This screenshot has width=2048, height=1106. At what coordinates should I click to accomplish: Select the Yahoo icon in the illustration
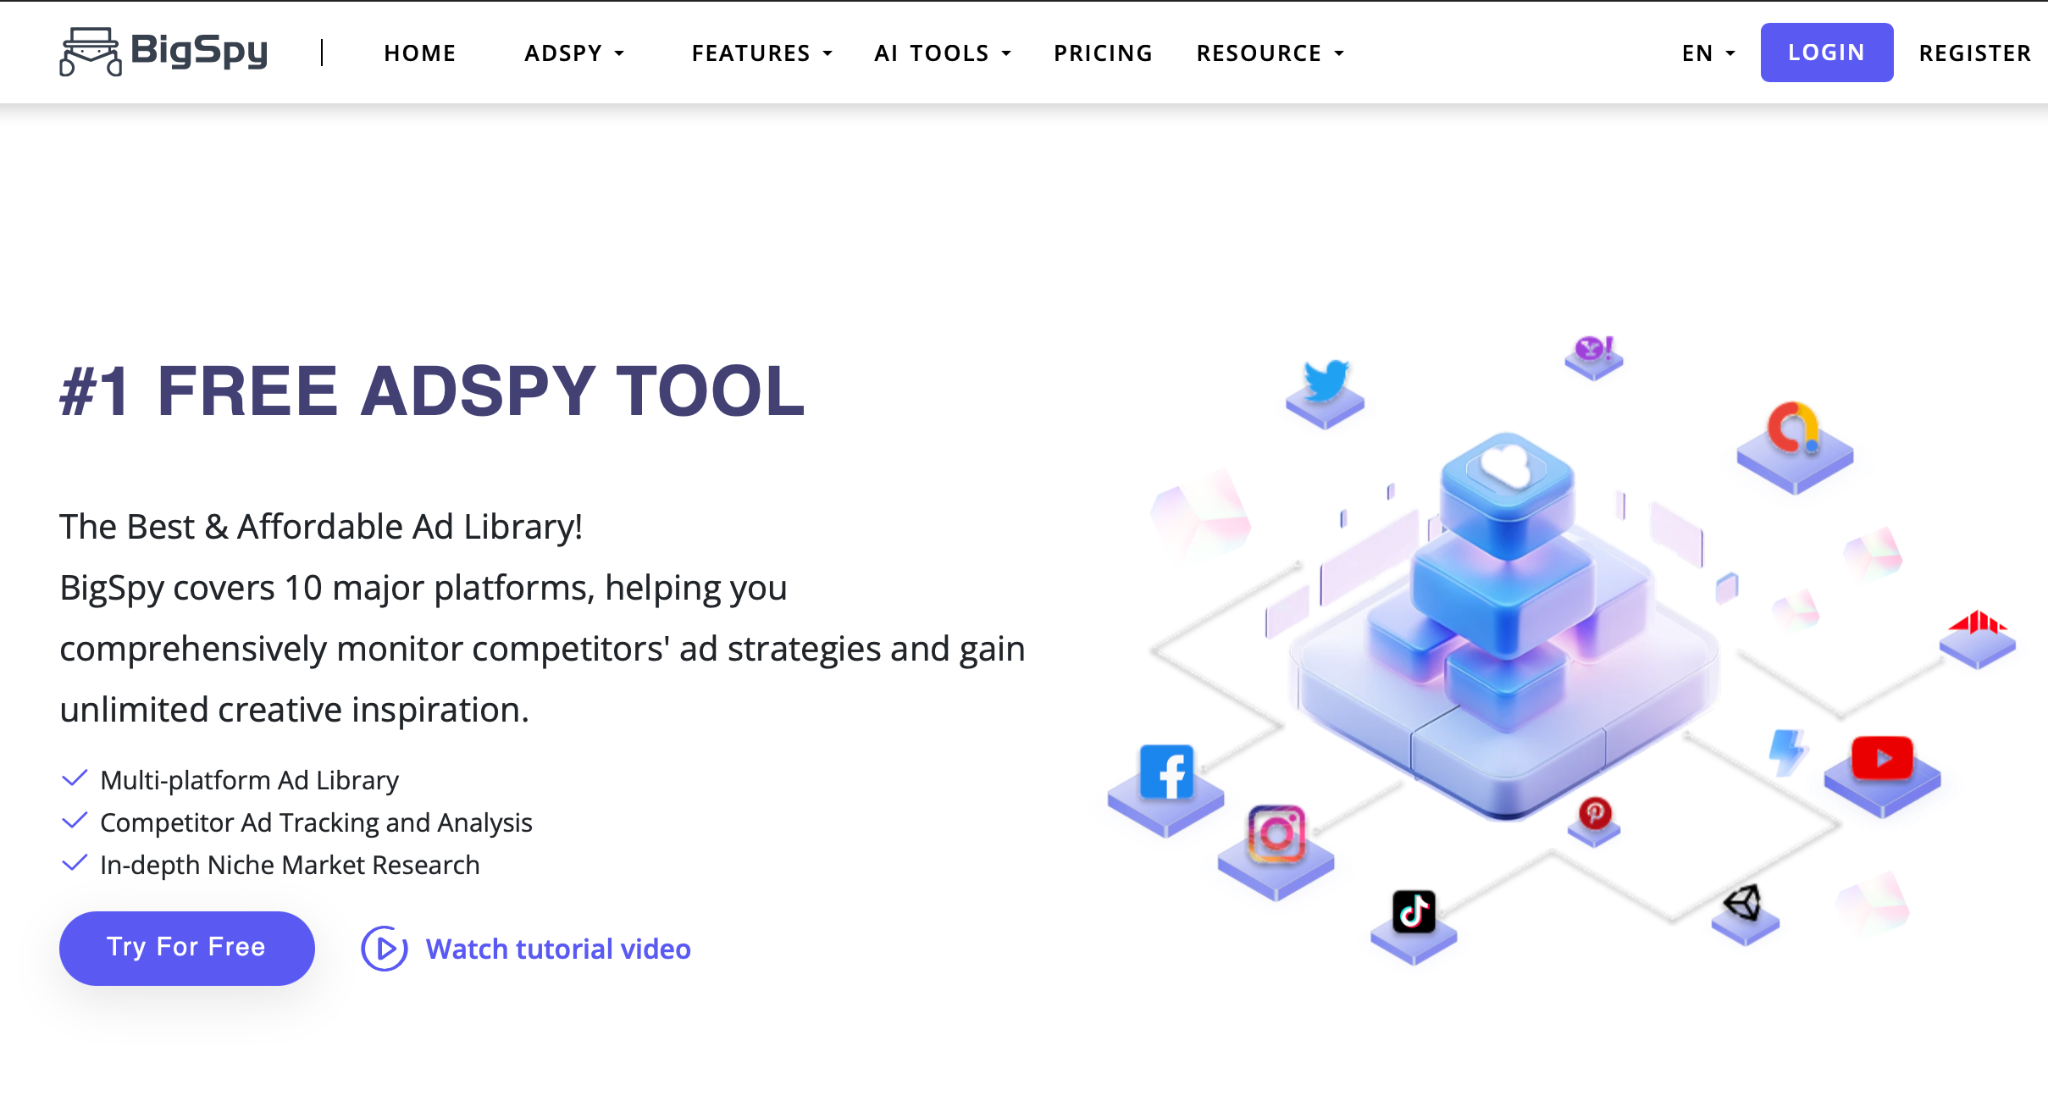click(x=1592, y=349)
